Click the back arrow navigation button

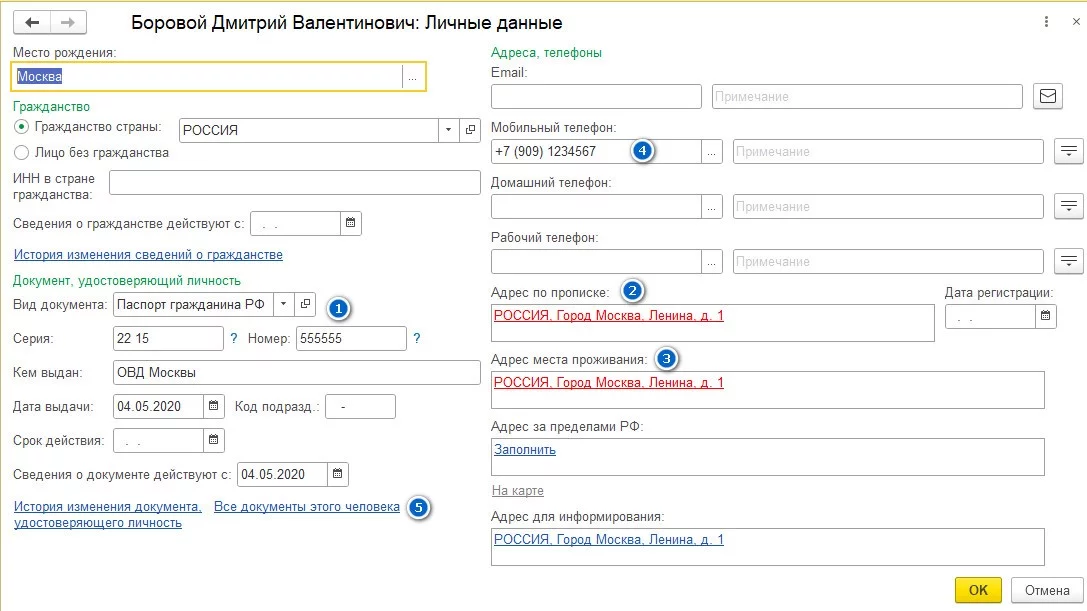pos(33,22)
